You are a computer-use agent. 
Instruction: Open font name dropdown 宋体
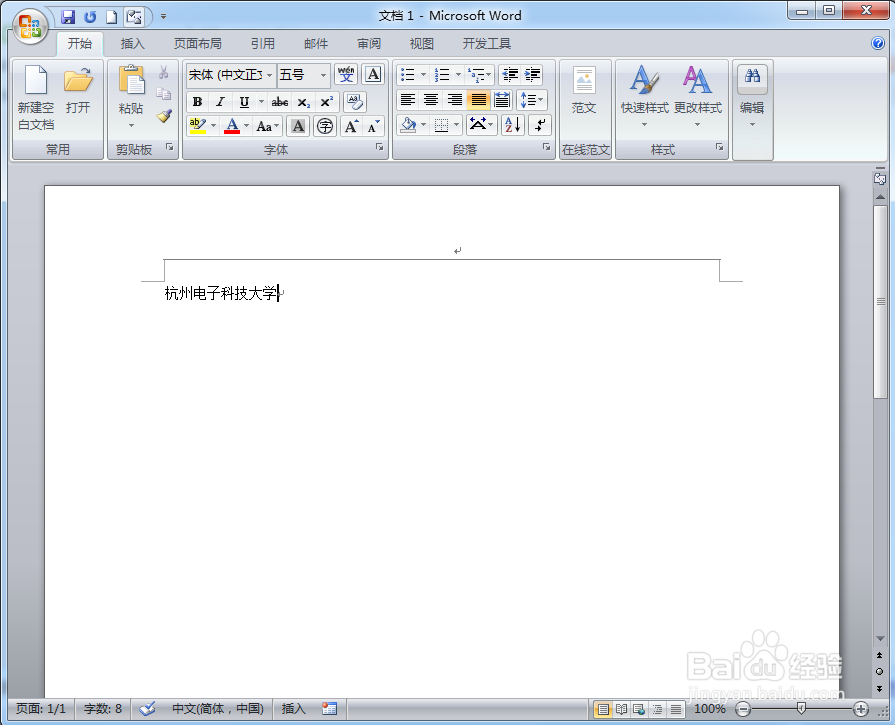(269, 75)
